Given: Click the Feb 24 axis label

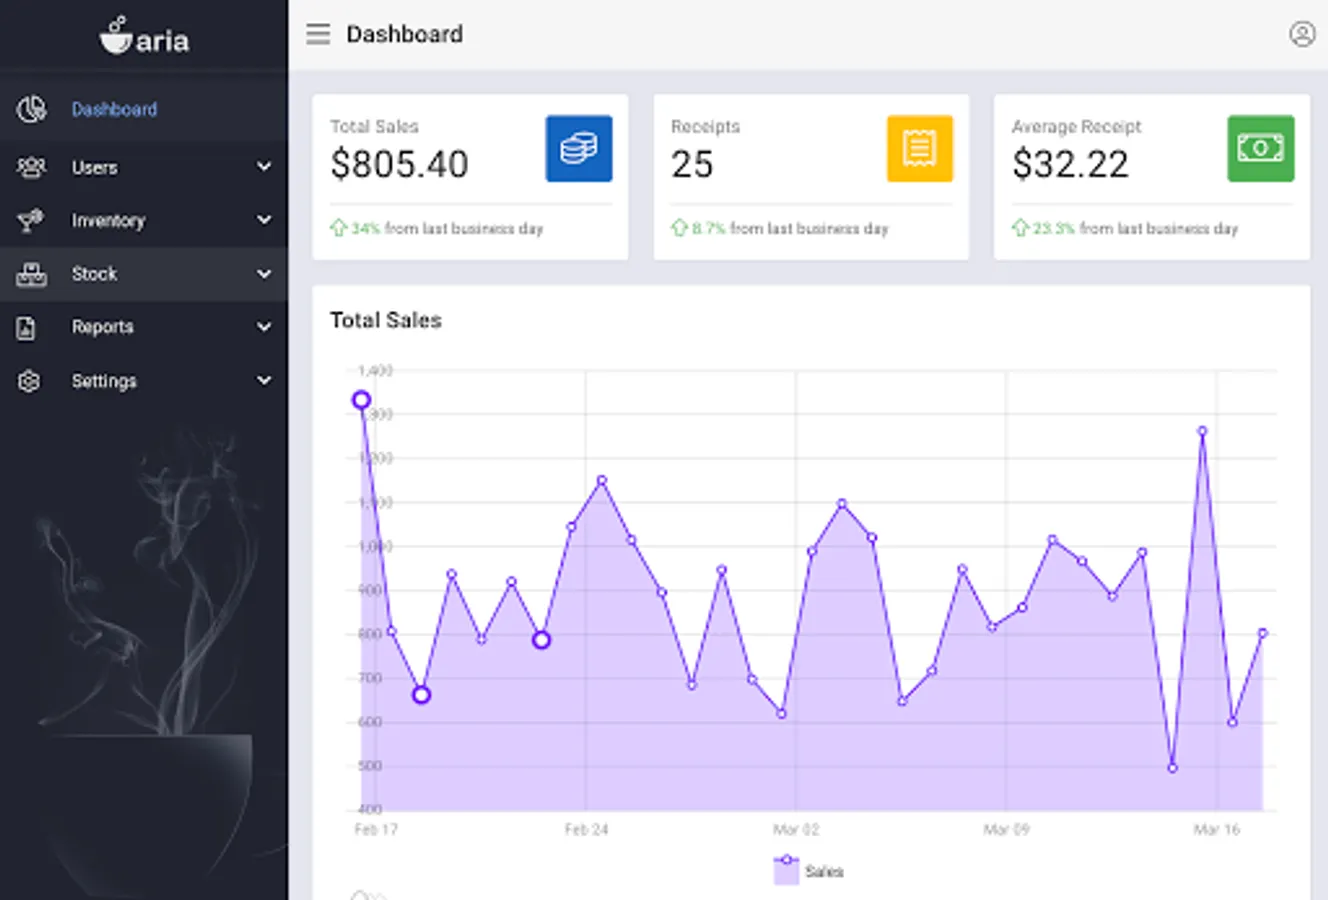Looking at the screenshot, I should [586, 829].
